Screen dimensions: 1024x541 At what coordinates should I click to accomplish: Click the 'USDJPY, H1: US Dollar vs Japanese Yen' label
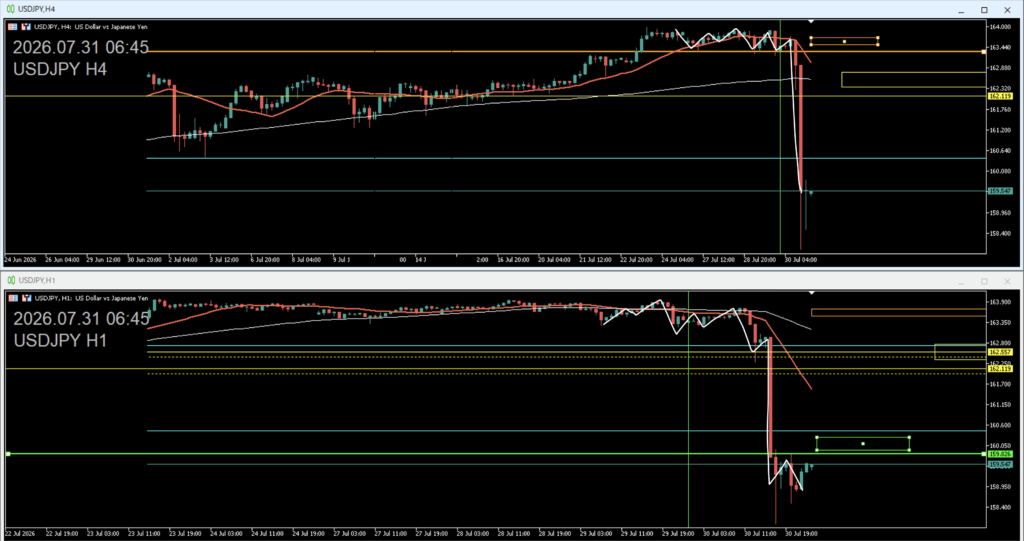pos(91,298)
